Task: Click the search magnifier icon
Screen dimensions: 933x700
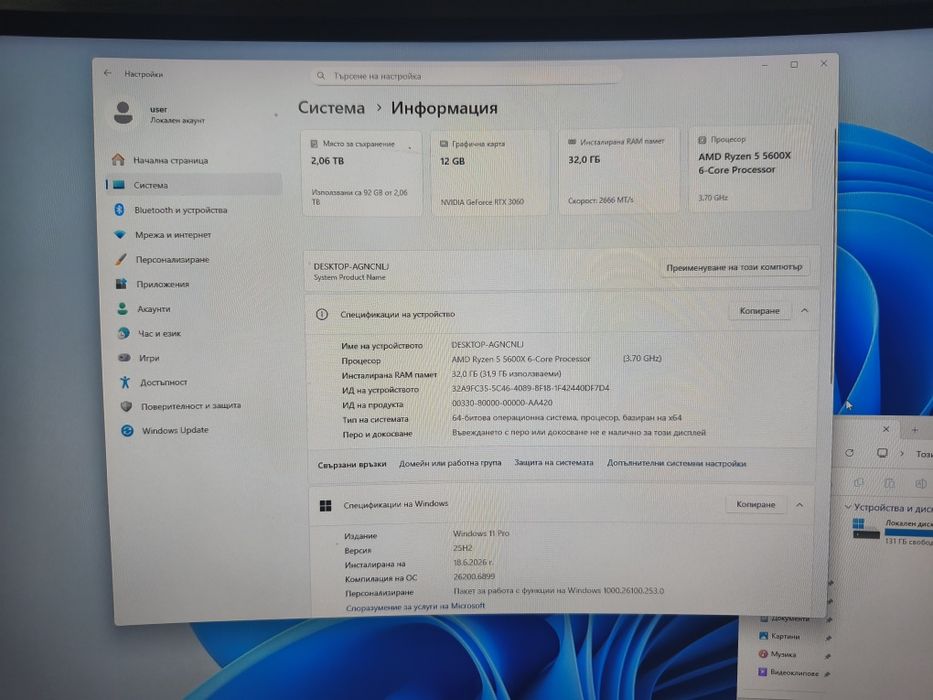Action: (321, 76)
